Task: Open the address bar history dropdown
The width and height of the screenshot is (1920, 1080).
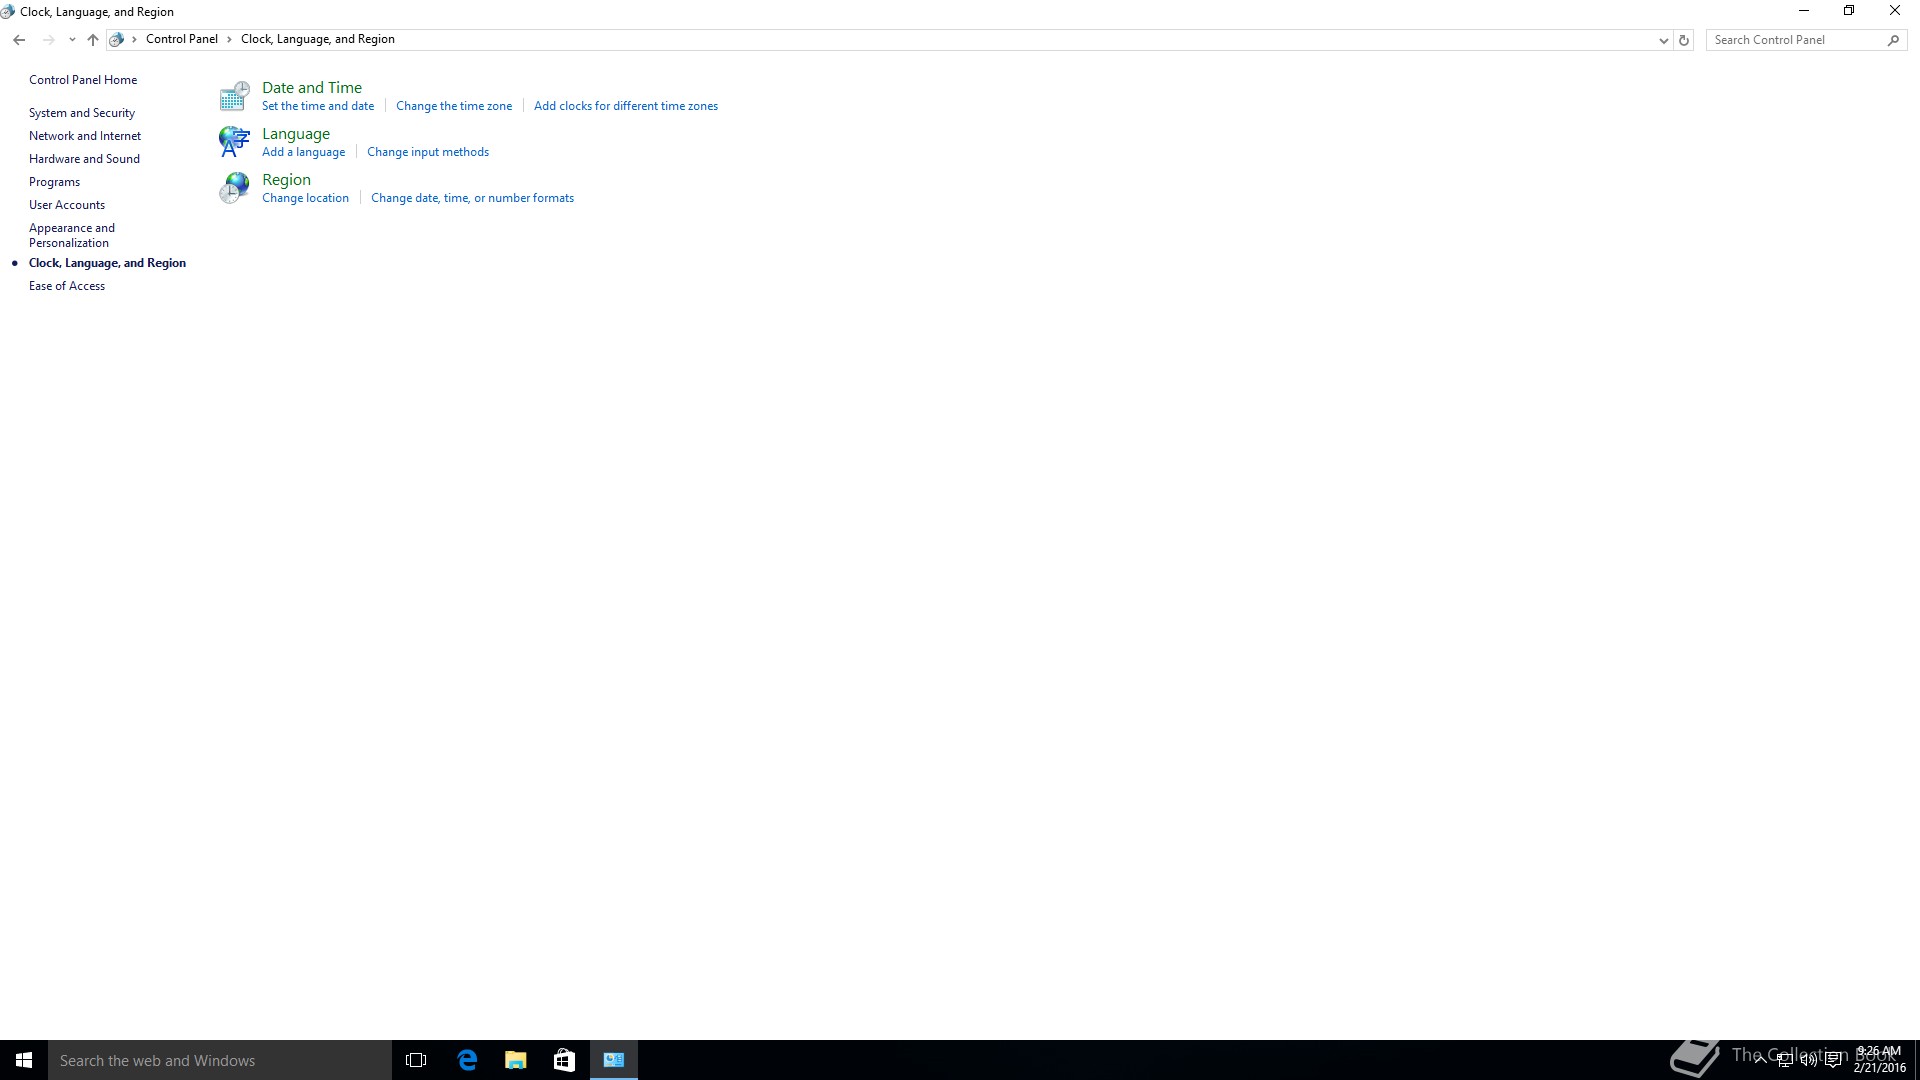Action: (x=1663, y=40)
